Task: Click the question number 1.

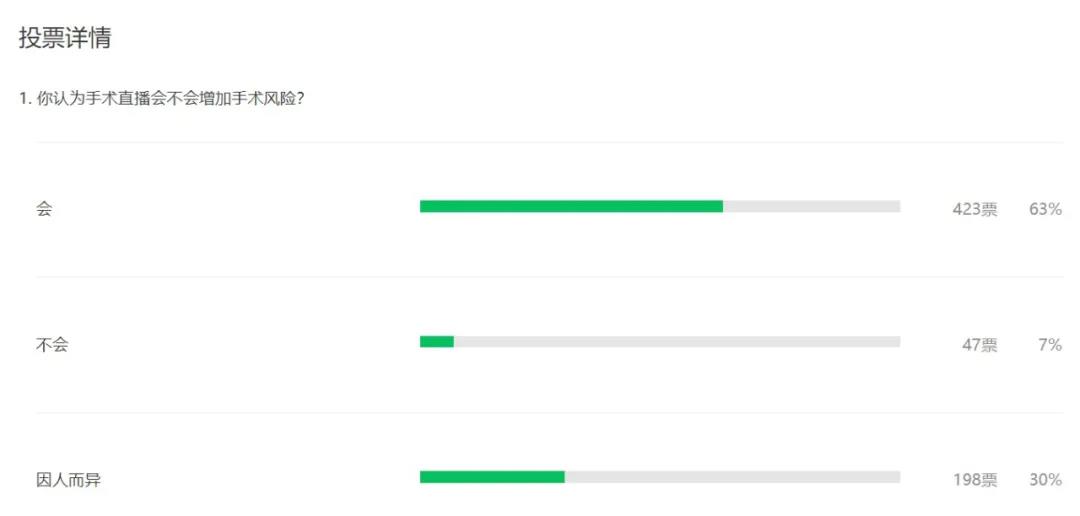Action: pyautogui.click(x=23, y=99)
